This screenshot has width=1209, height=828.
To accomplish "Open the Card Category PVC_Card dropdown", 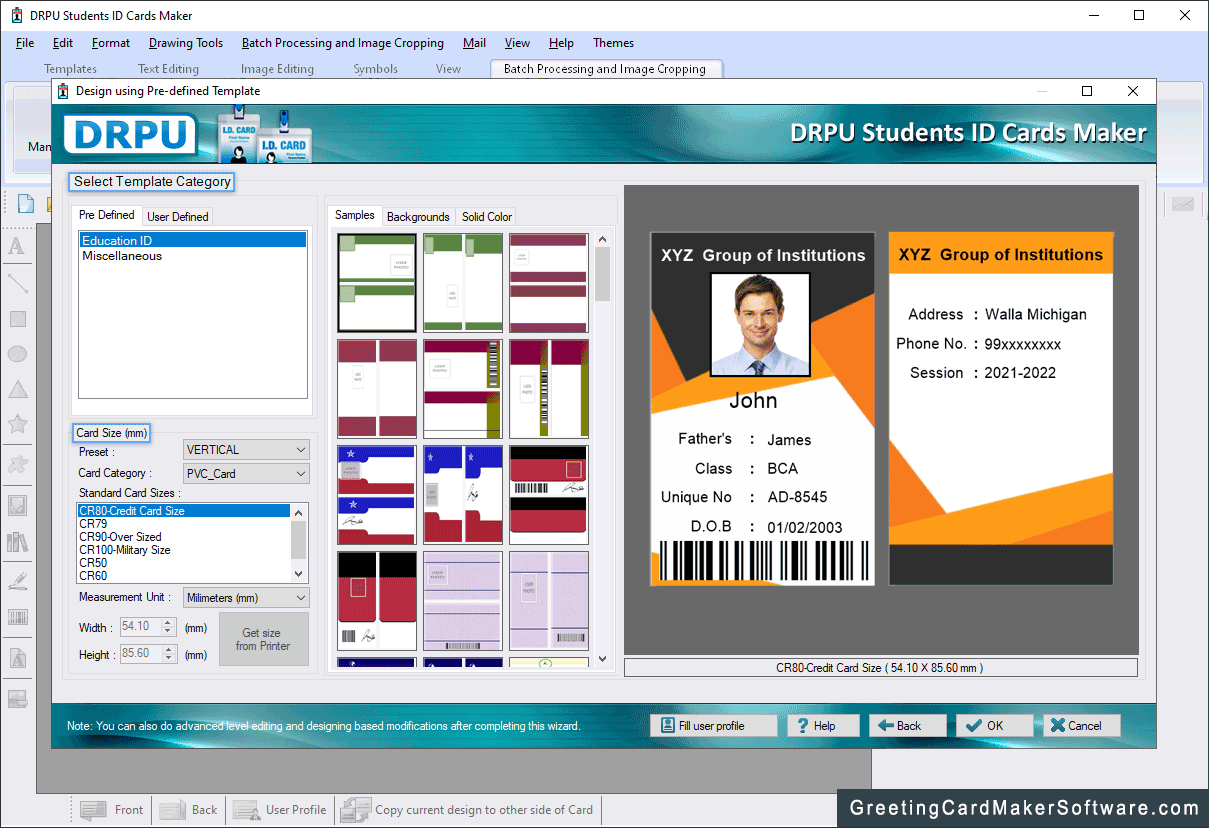I will tap(247, 473).
